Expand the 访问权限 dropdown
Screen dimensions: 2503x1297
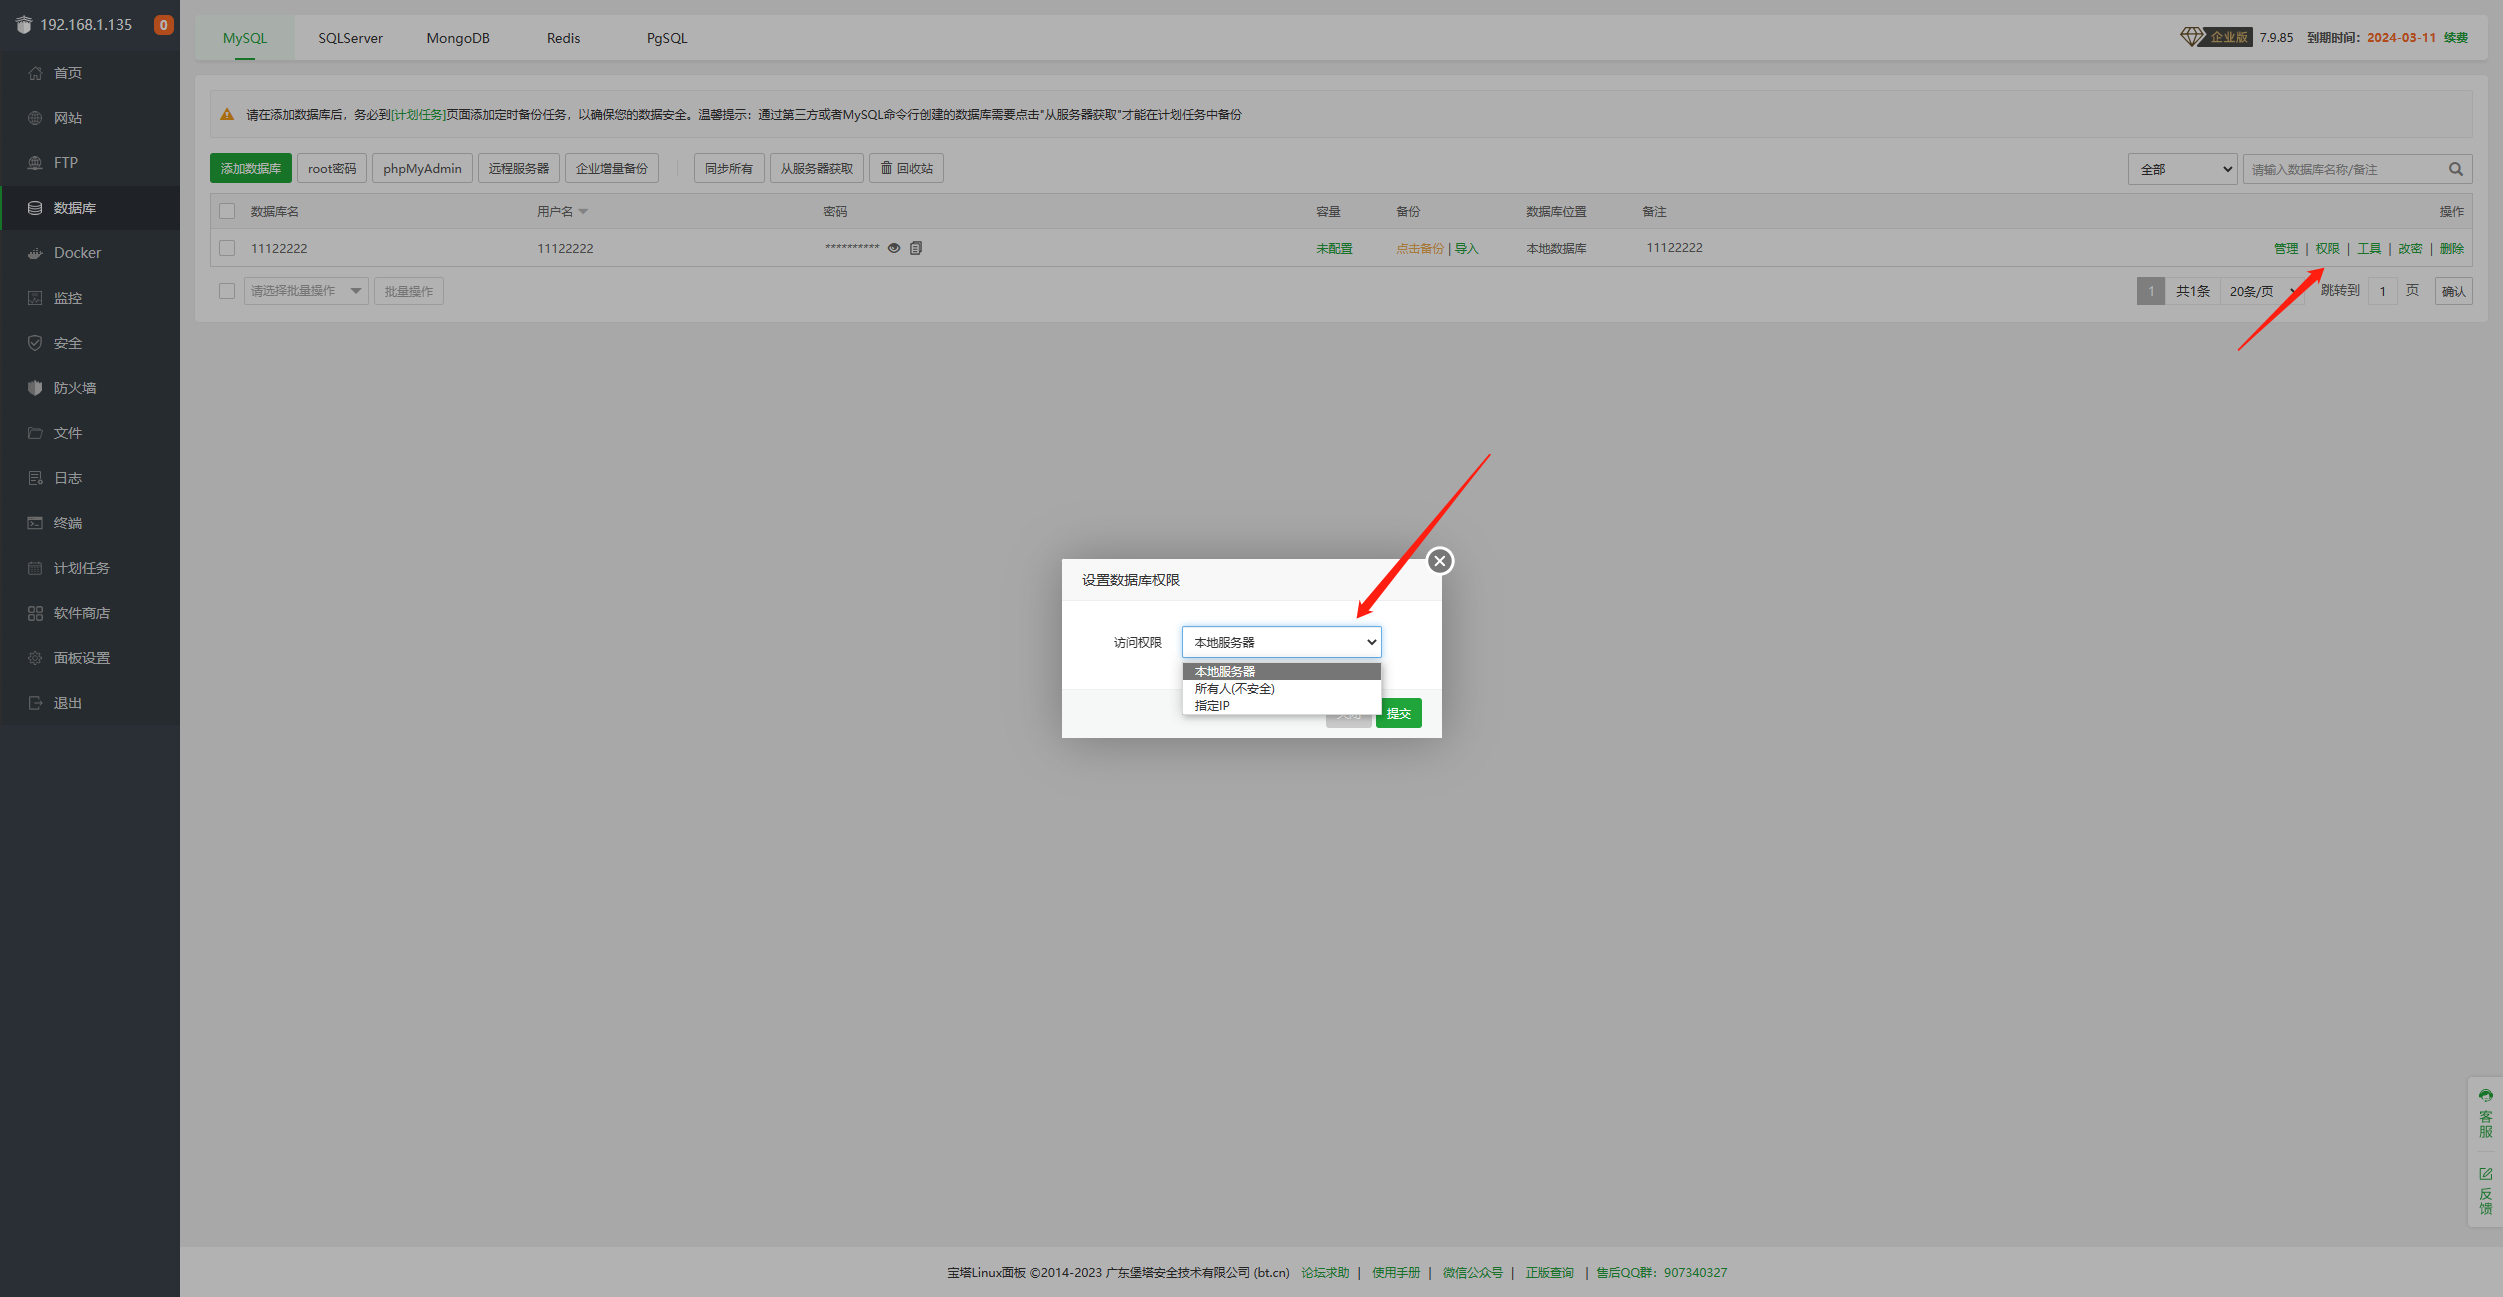[1281, 642]
